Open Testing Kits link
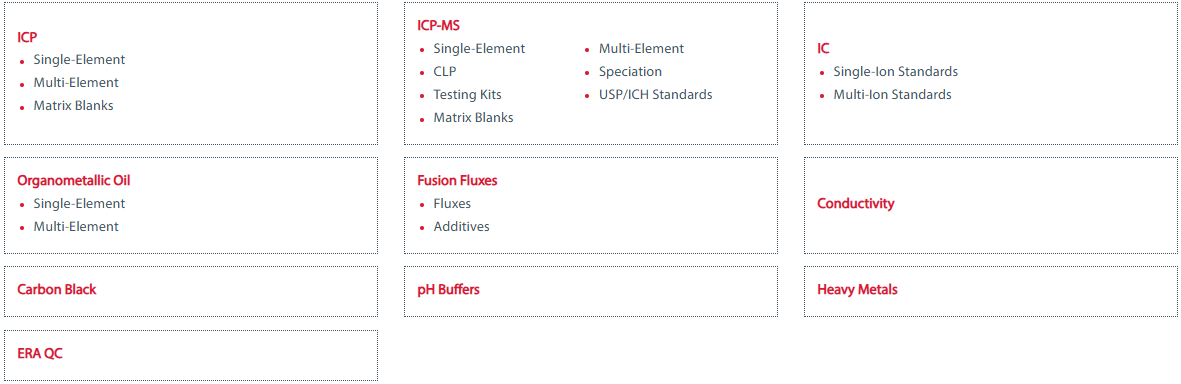 pos(467,95)
